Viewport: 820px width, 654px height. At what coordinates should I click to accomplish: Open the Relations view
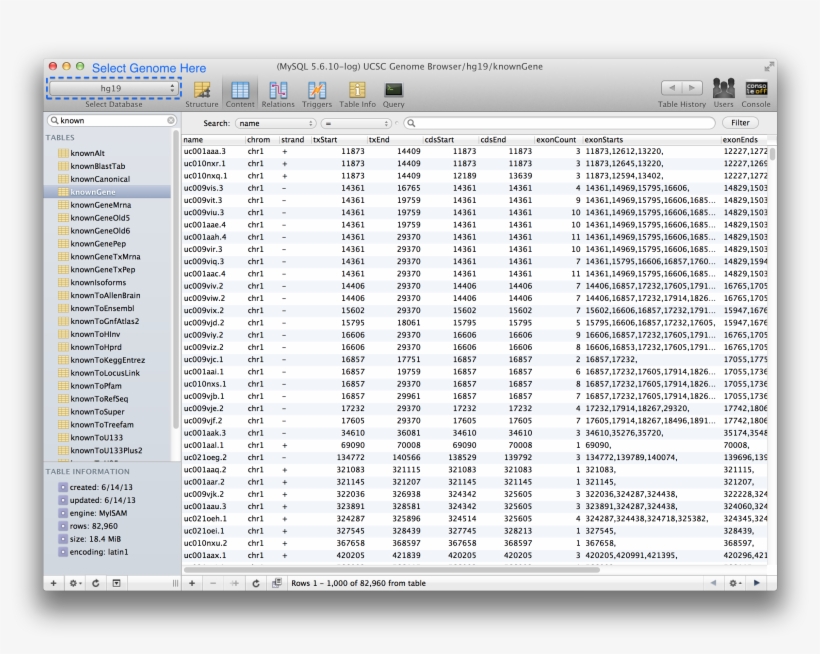278,90
